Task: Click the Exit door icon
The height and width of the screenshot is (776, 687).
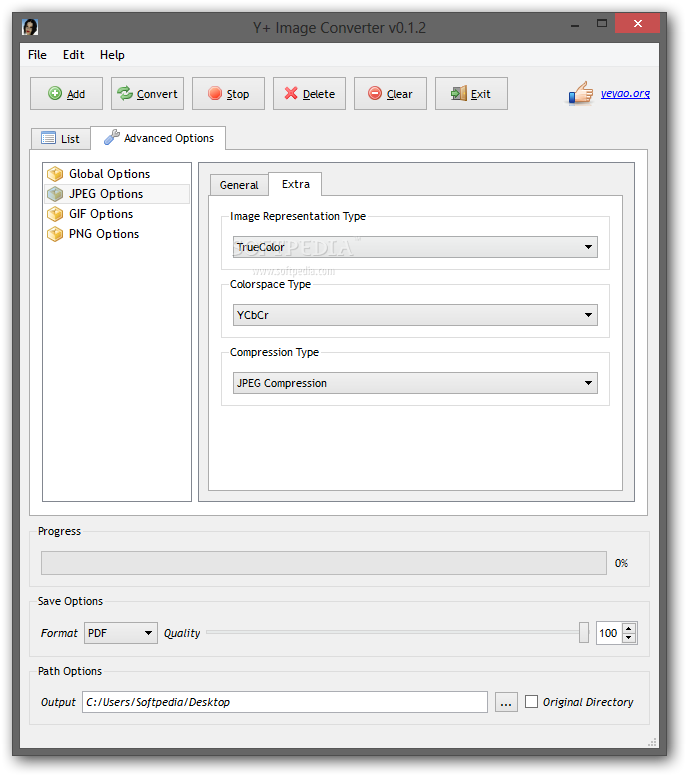Action: point(459,93)
